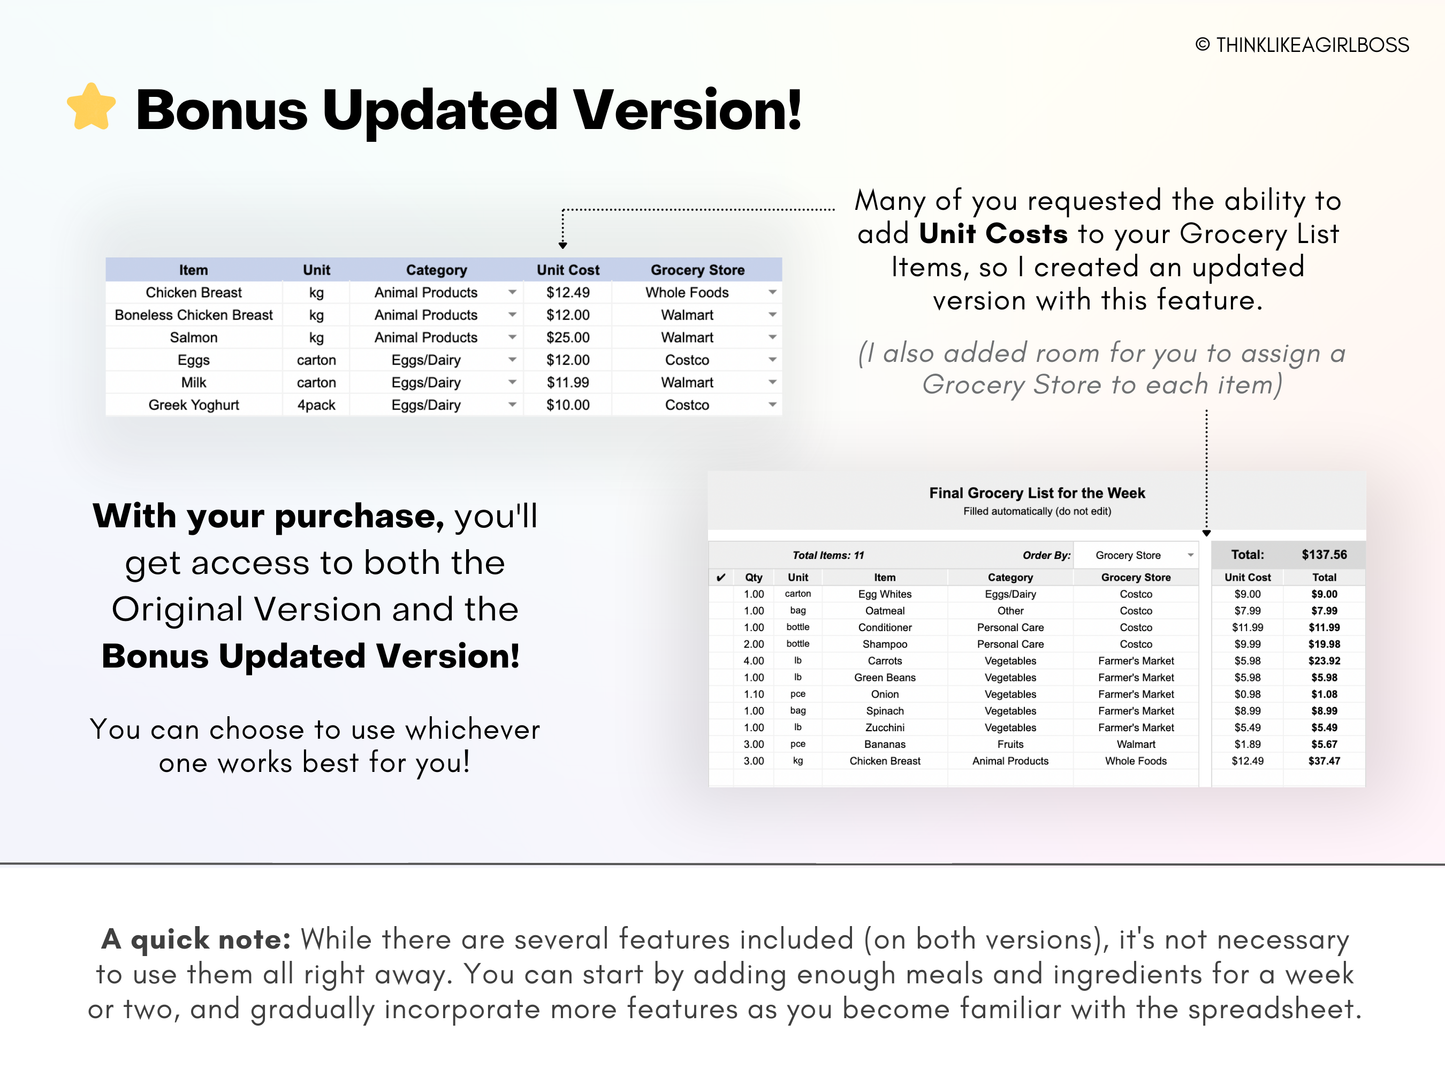Screen dimensions: 1445x1084
Task: Click the Unit Cost column header
Action: tap(1247, 577)
